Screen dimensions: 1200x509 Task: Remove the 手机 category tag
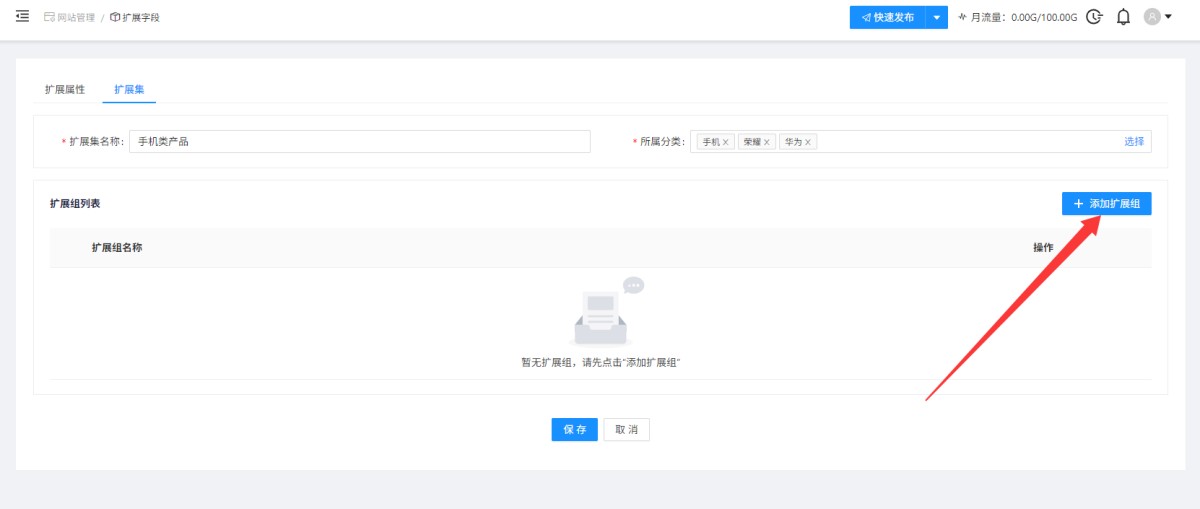[x=726, y=142]
